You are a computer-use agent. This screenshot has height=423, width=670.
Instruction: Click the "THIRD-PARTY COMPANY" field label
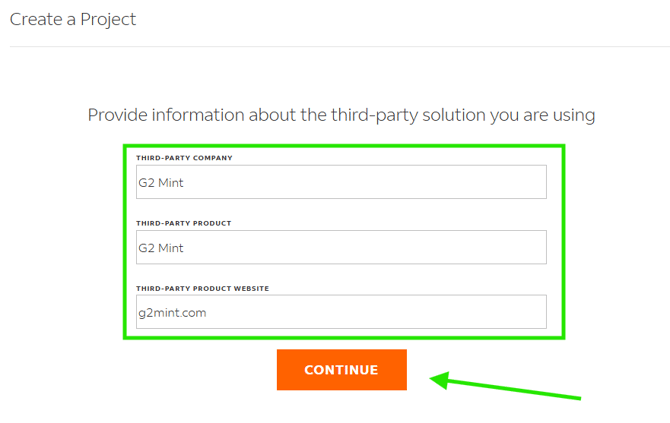coord(184,158)
